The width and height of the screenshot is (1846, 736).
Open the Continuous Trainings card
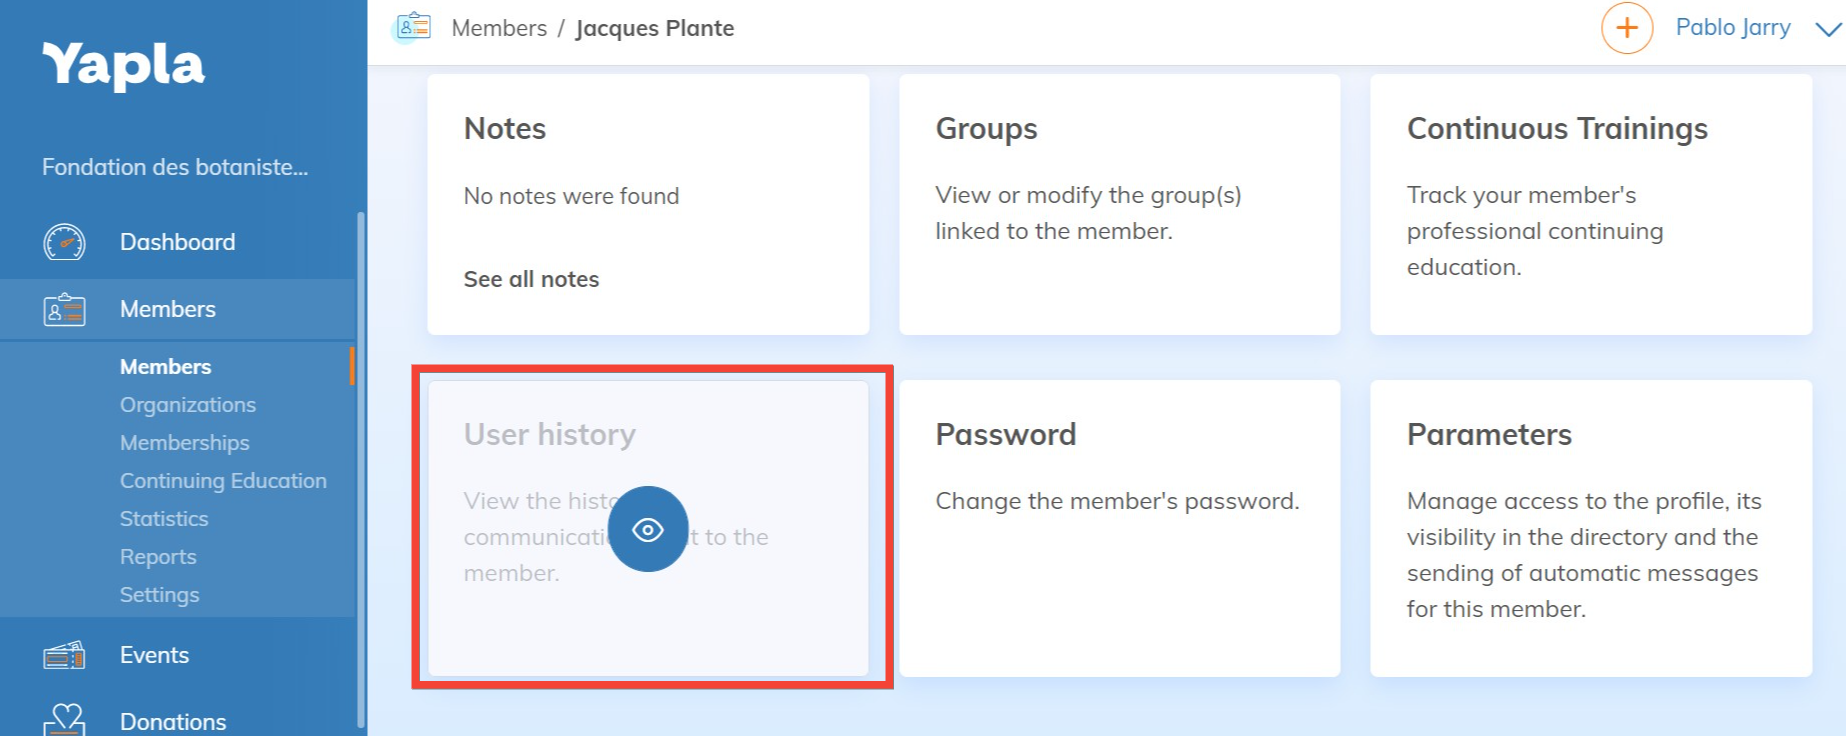click(x=1590, y=204)
